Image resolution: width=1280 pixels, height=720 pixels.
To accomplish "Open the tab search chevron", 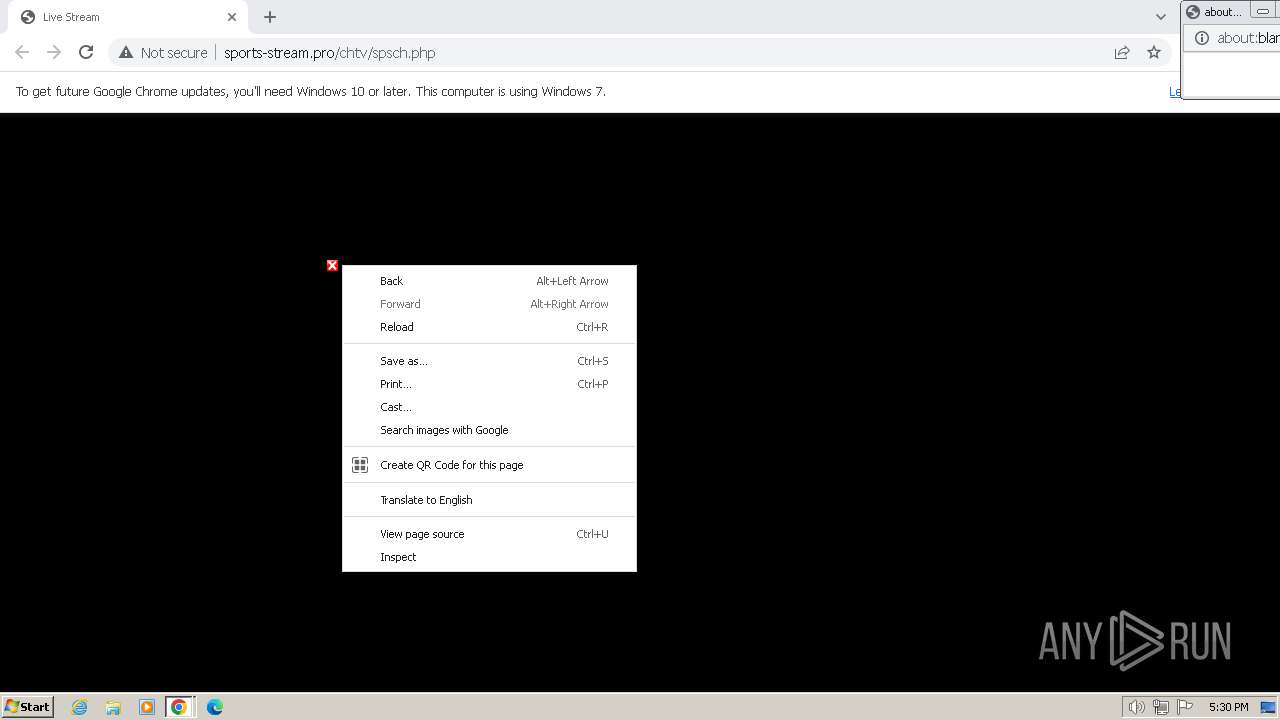I will coord(1161,17).
